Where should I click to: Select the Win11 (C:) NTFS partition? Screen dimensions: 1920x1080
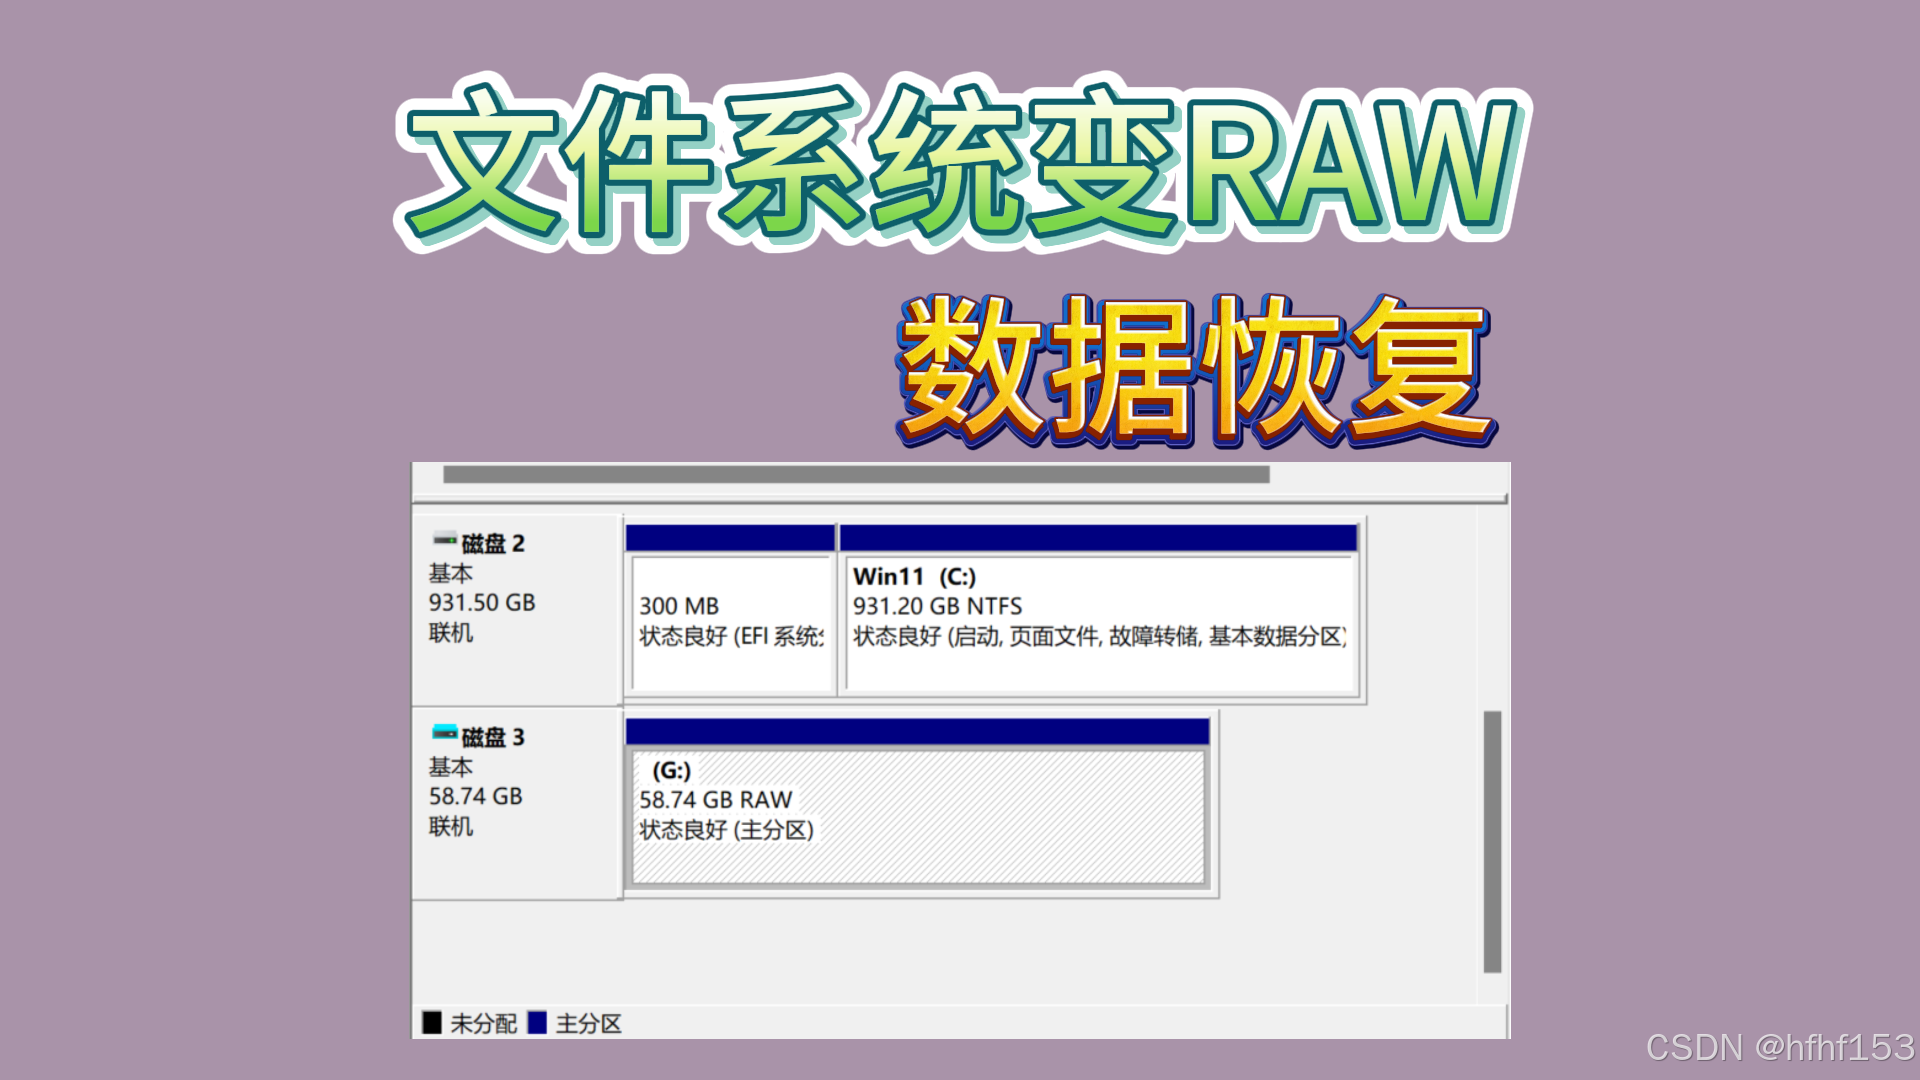point(1098,622)
